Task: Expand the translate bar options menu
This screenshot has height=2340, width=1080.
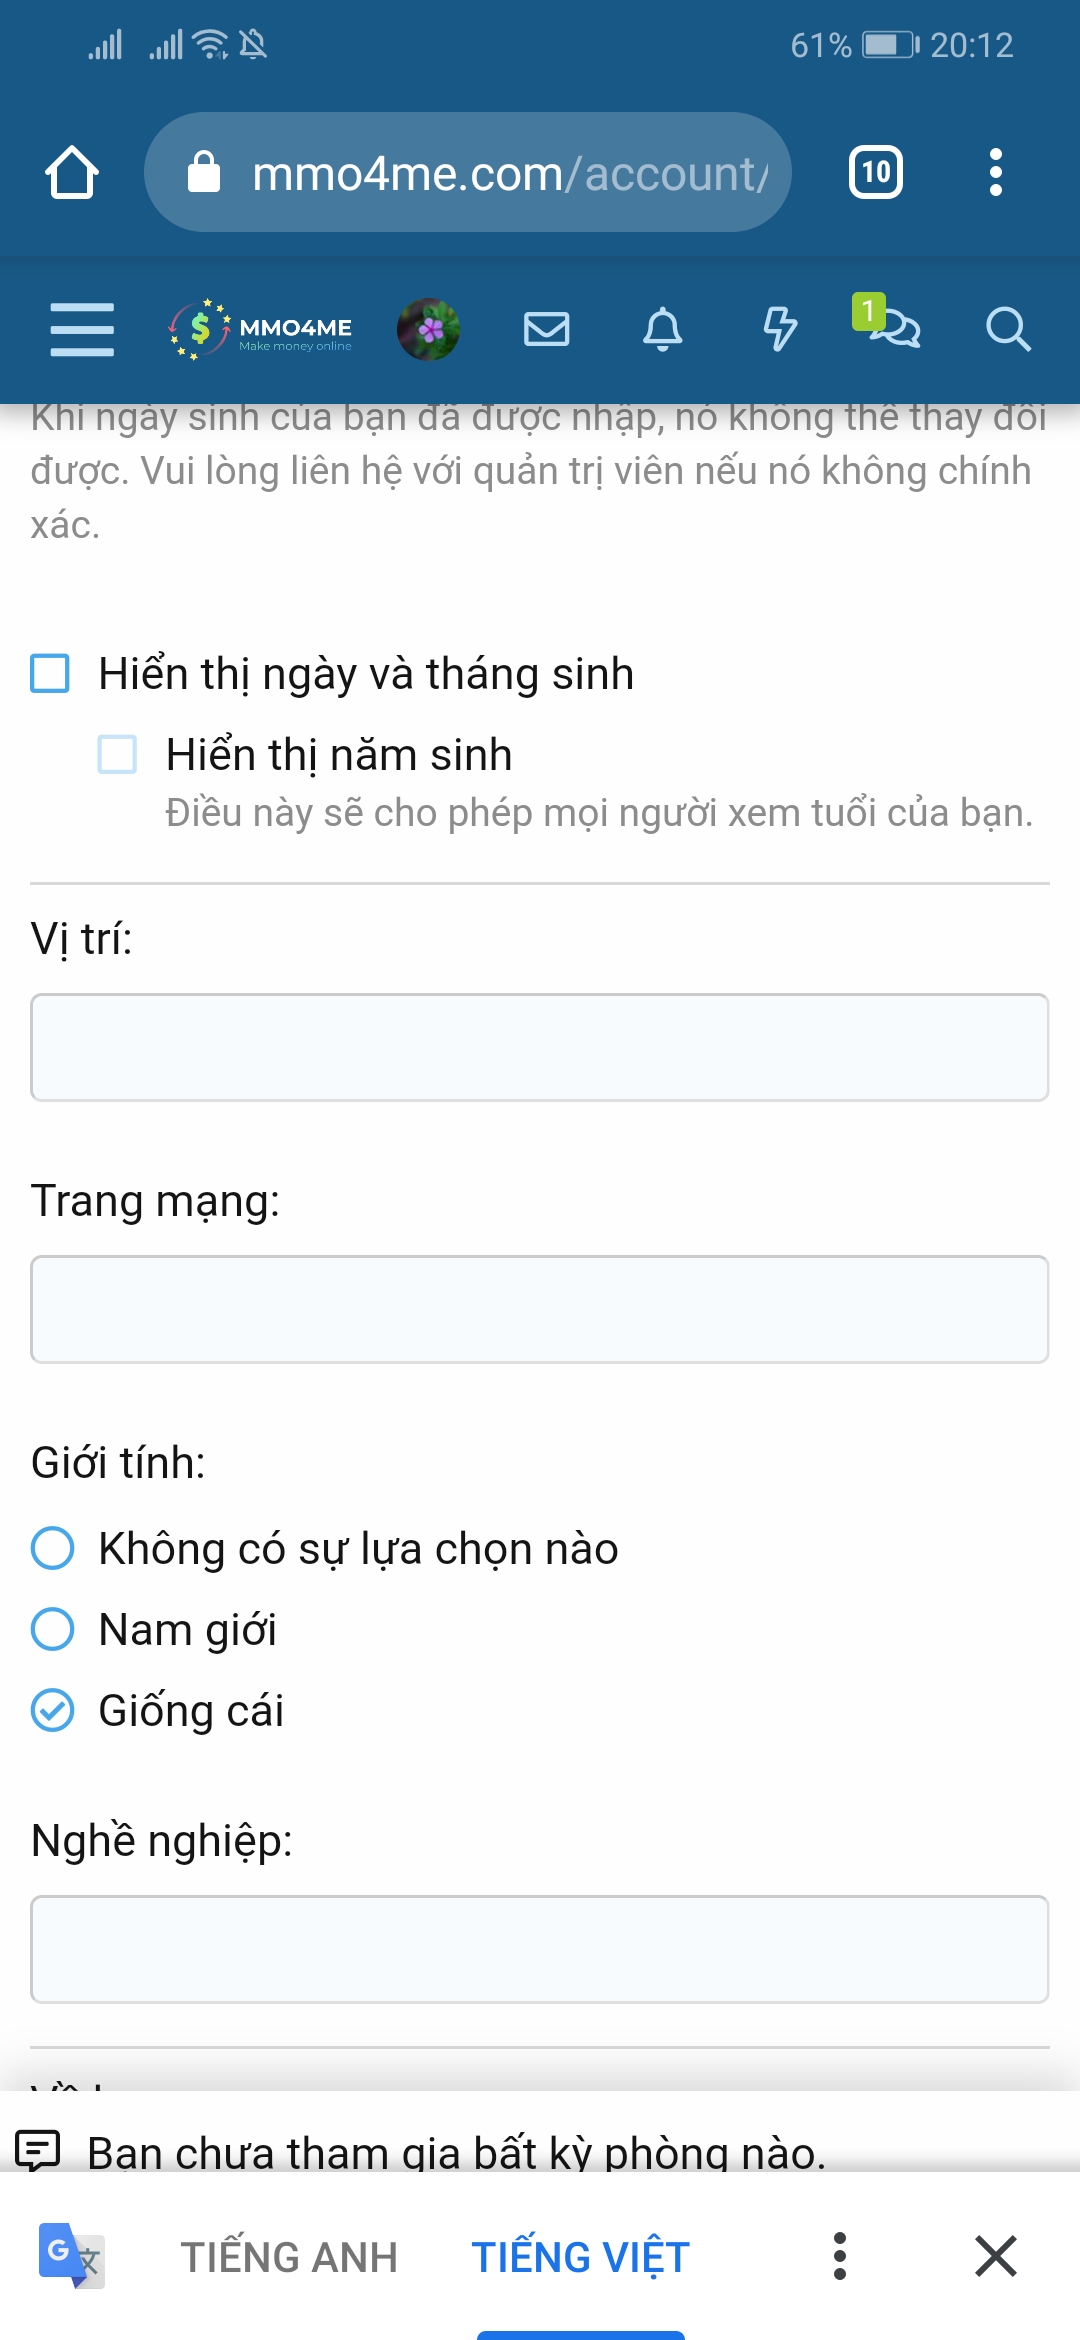Action: 840,2257
